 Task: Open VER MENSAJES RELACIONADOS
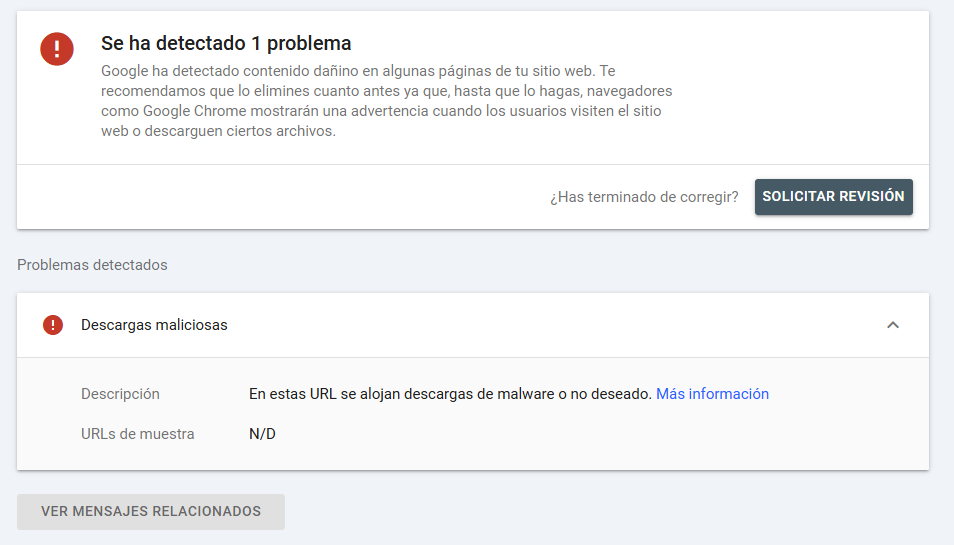click(x=151, y=511)
